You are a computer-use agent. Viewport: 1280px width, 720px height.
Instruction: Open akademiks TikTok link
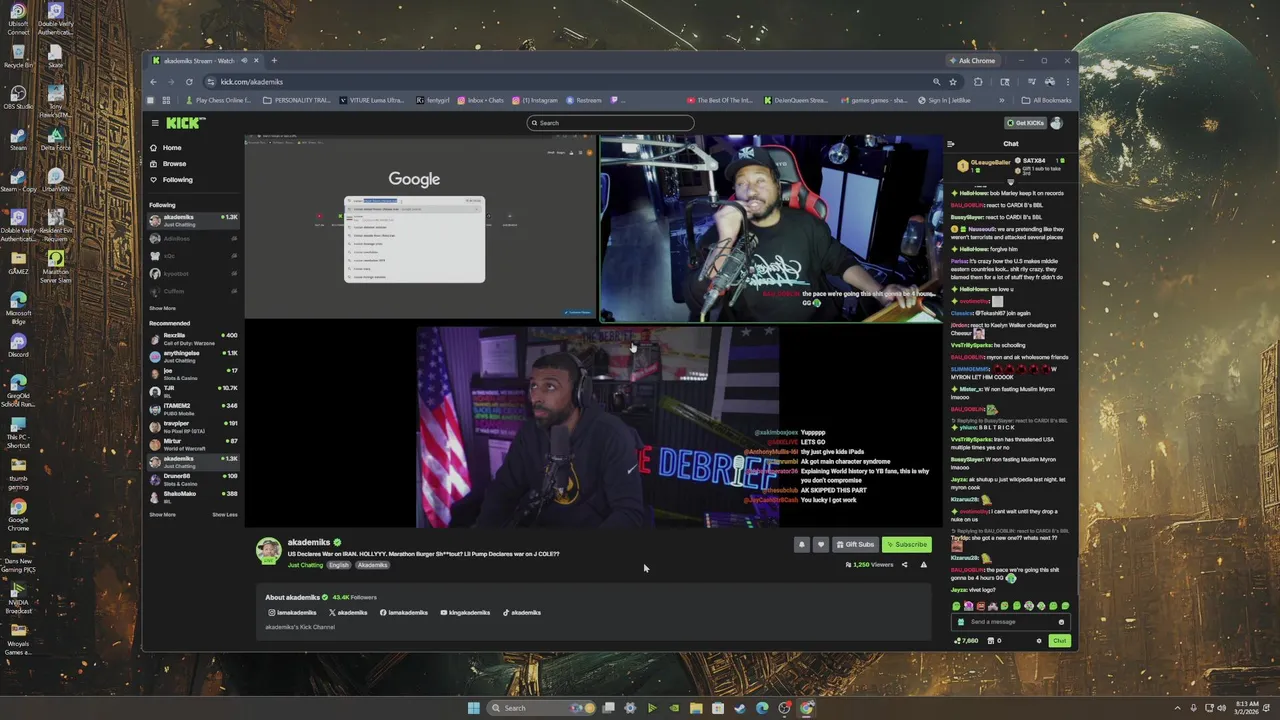pyautogui.click(x=522, y=613)
